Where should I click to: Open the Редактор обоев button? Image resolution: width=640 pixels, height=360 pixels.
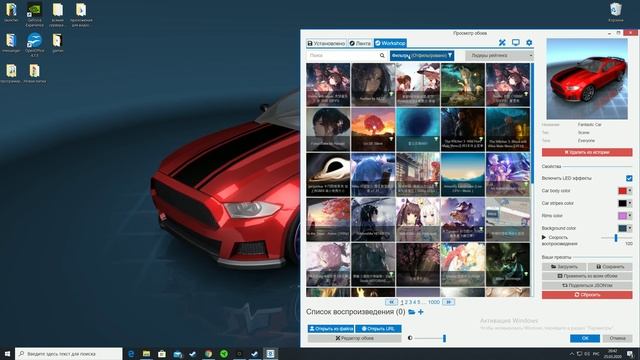tap(354, 338)
